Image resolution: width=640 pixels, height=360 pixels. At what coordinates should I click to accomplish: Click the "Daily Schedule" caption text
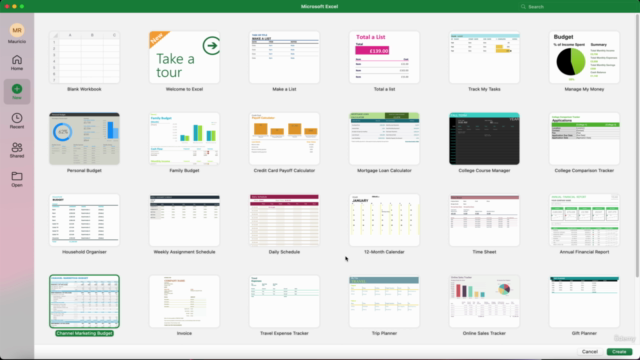click(x=284, y=252)
